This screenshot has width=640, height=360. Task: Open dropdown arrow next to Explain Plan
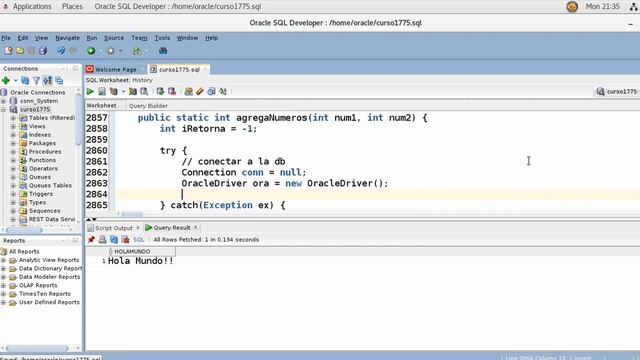click(123, 92)
